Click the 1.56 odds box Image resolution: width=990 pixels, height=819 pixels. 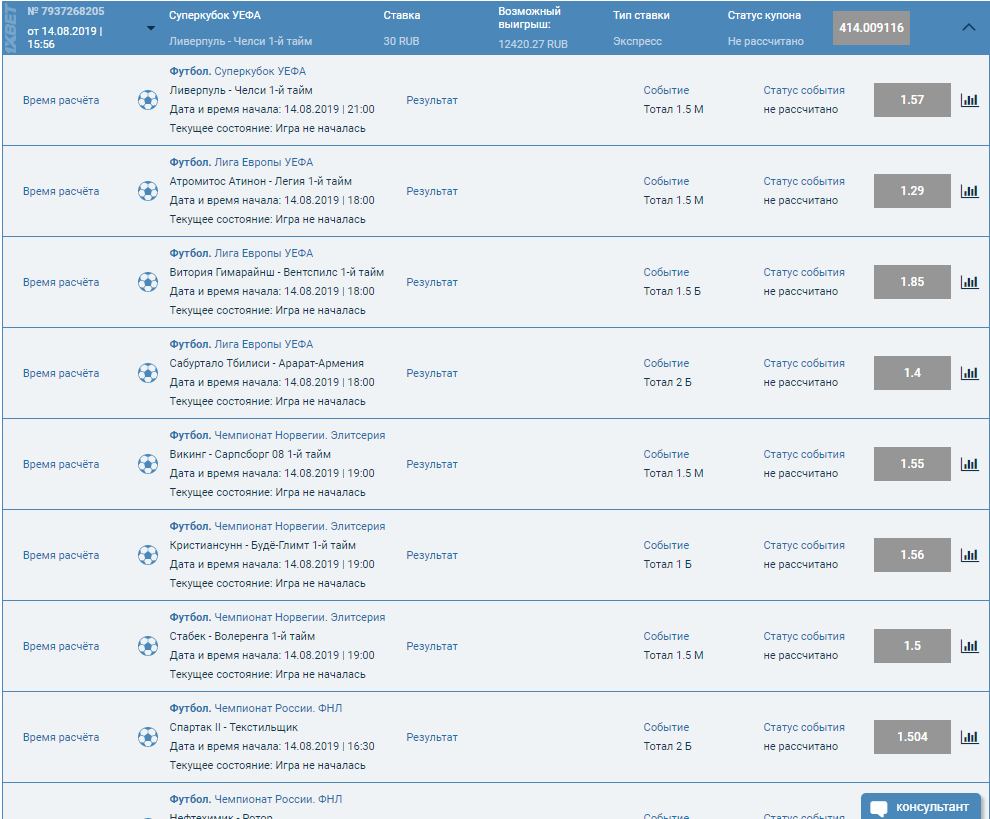click(x=911, y=555)
